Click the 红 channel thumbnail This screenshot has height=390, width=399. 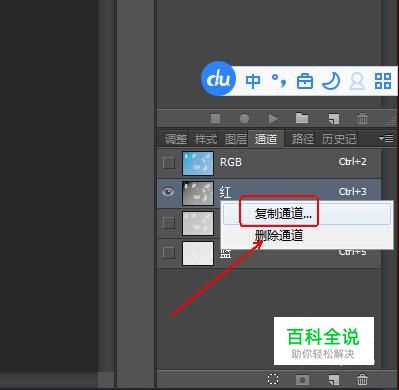pyautogui.click(x=198, y=193)
